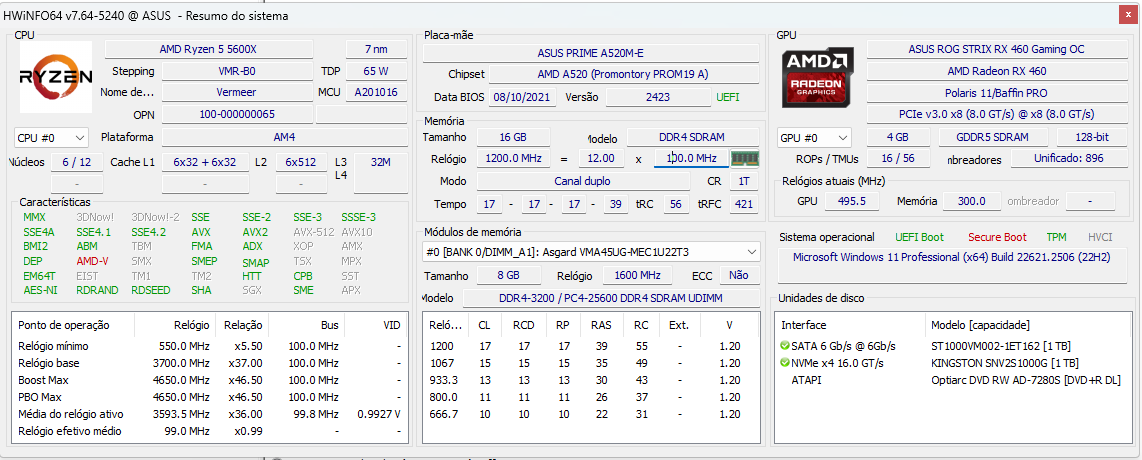Select the 933.3 memory timing row
This screenshot has height=460, width=1142.
[591, 380]
